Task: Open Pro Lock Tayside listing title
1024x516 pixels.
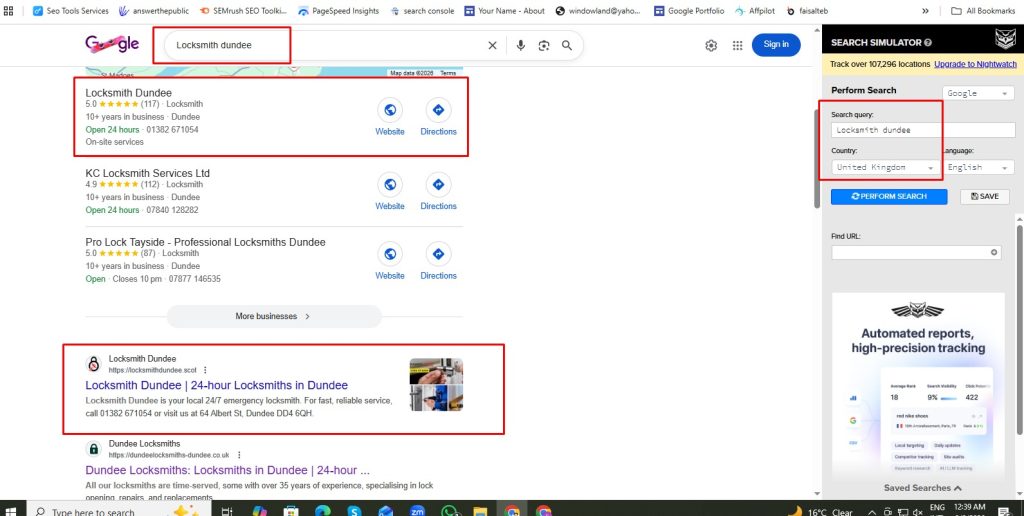Action: click(x=205, y=242)
